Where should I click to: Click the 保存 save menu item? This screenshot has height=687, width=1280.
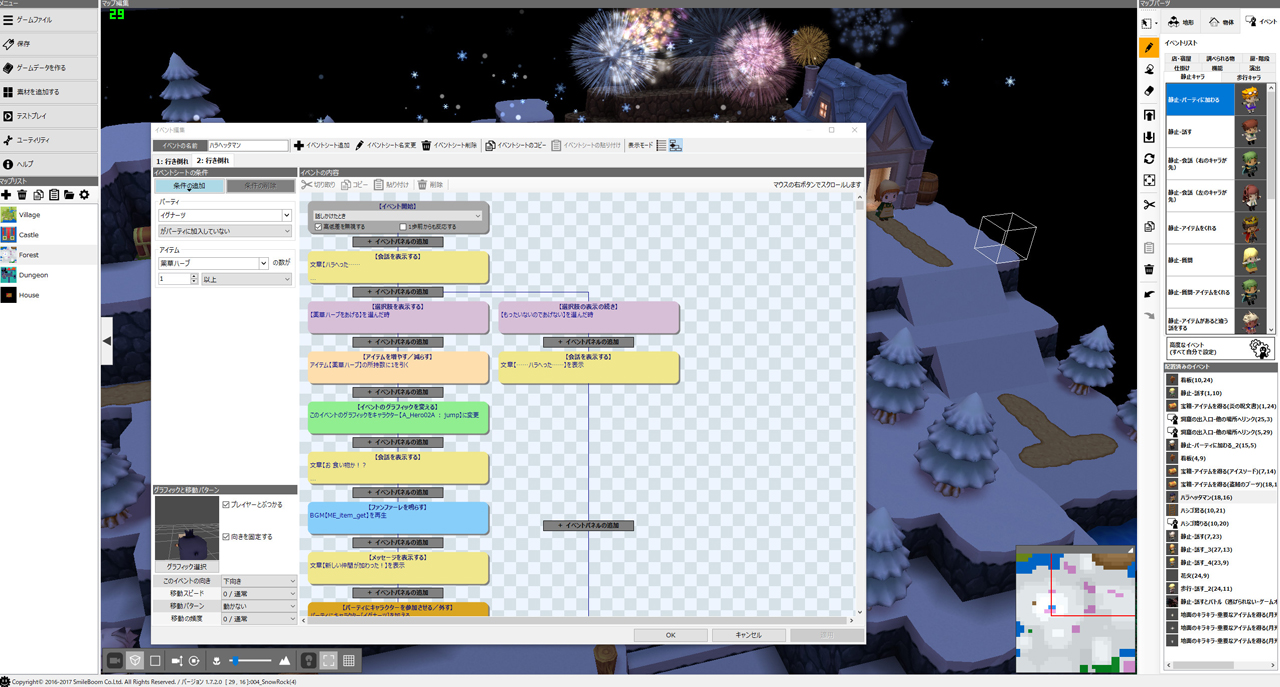pos(49,44)
